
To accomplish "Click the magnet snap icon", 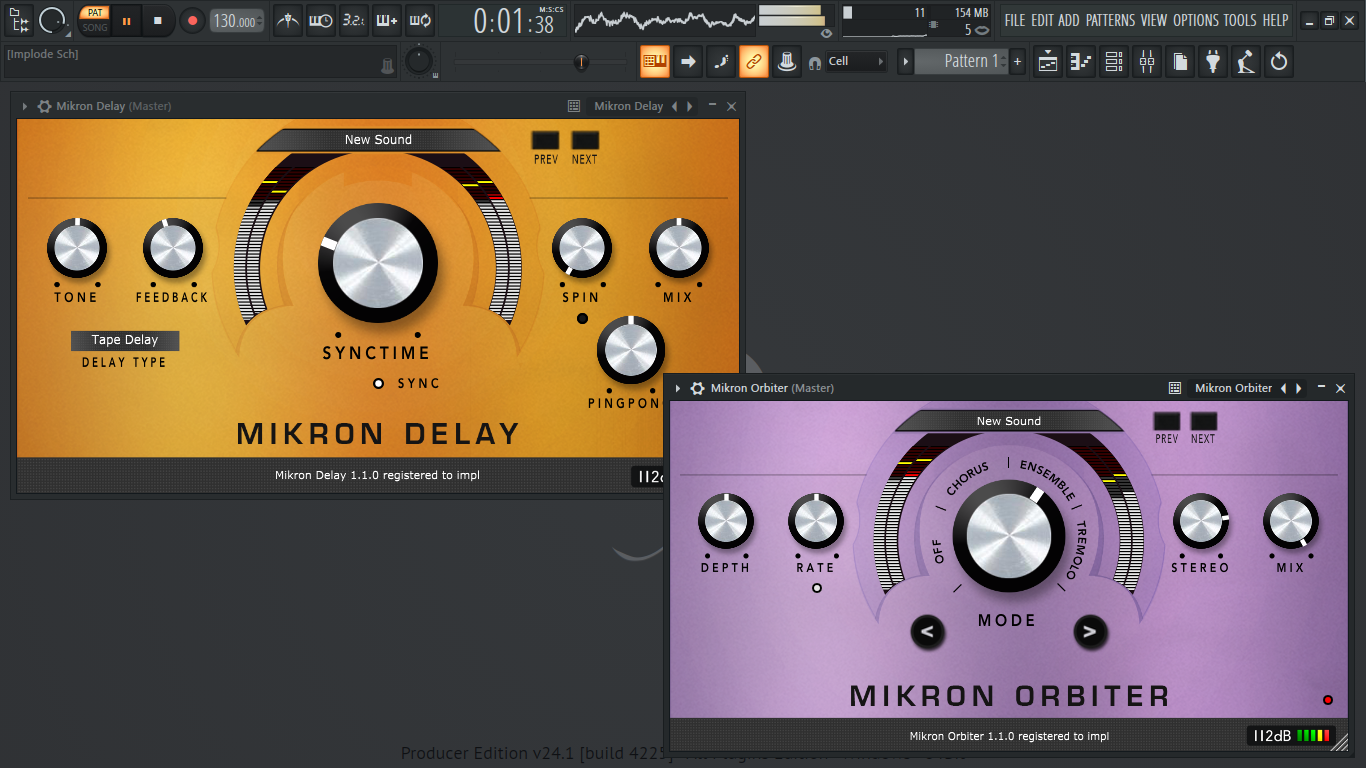I will pyautogui.click(x=815, y=63).
